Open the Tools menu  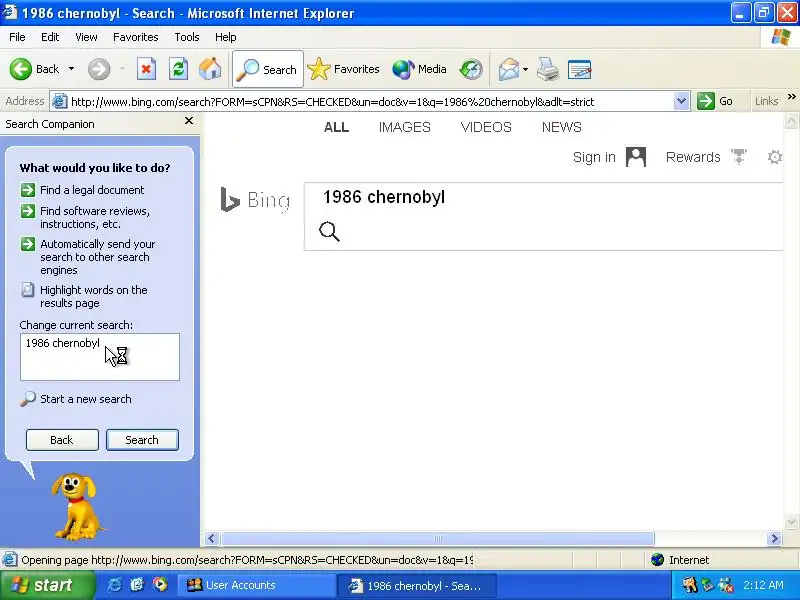pos(187,37)
